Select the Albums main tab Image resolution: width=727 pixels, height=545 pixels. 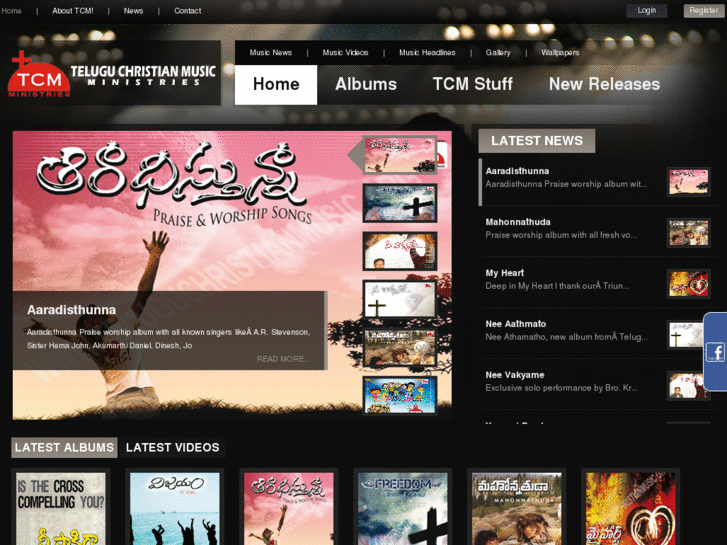tap(366, 84)
